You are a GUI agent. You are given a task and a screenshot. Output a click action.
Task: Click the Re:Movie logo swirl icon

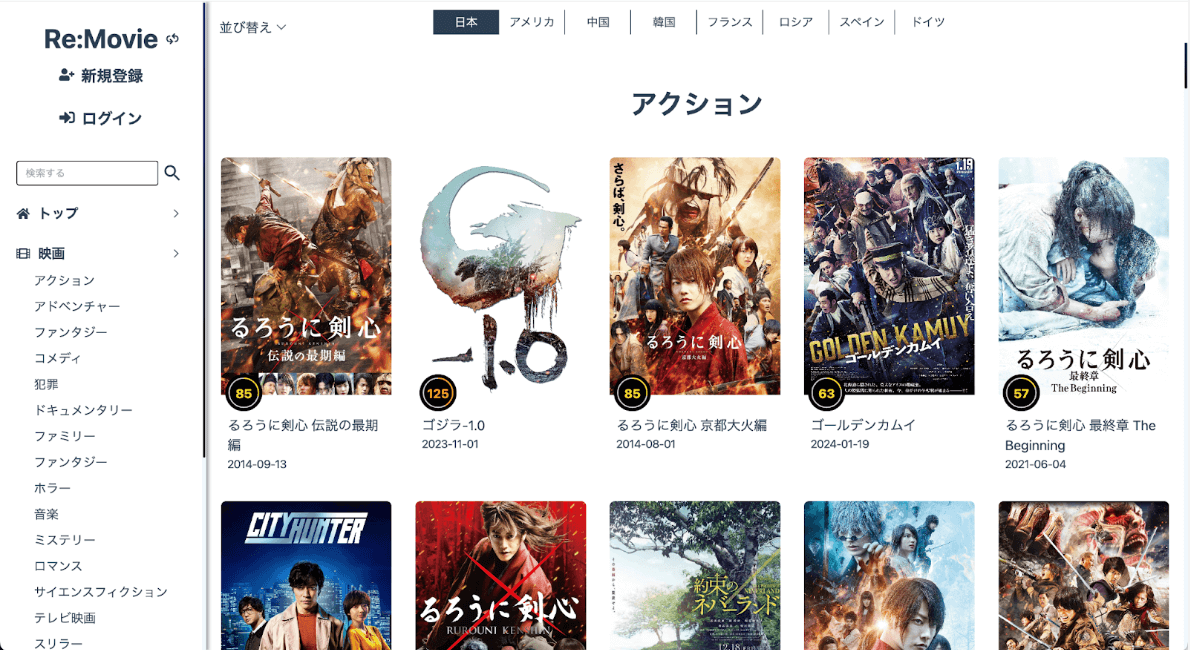(172, 39)
